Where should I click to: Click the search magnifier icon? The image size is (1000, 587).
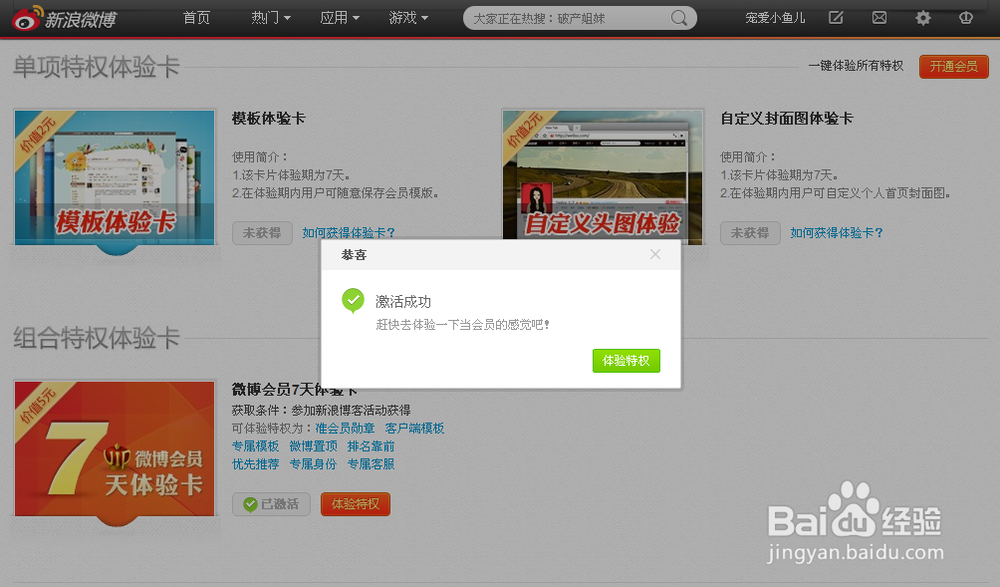click(679, 18)
